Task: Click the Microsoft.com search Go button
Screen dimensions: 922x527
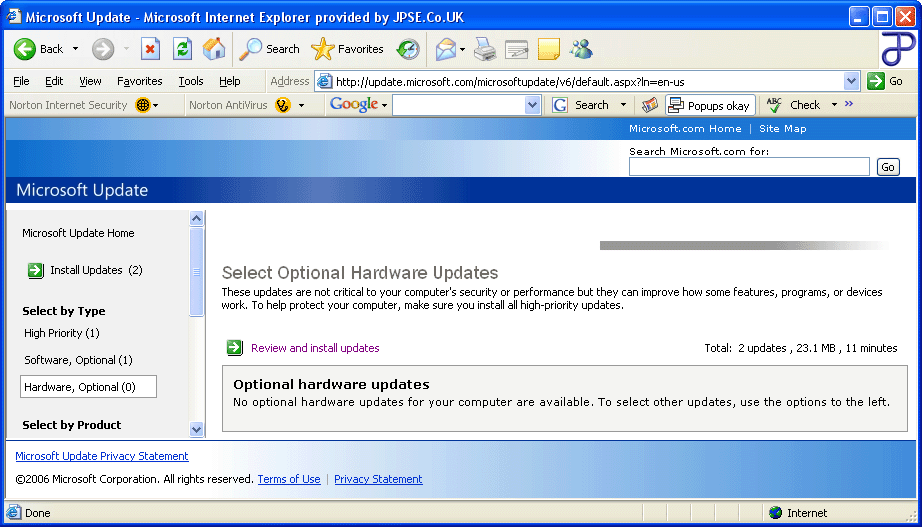Action: [888, 167]
